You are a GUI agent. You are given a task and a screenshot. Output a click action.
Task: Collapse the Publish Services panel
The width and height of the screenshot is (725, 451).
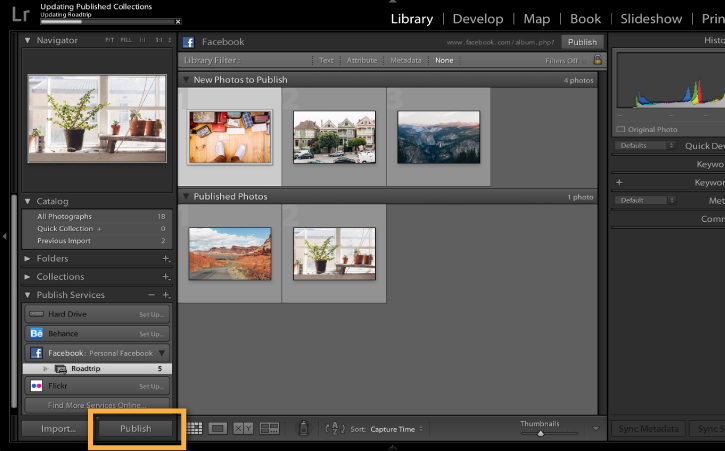click(x=27, y=295)
